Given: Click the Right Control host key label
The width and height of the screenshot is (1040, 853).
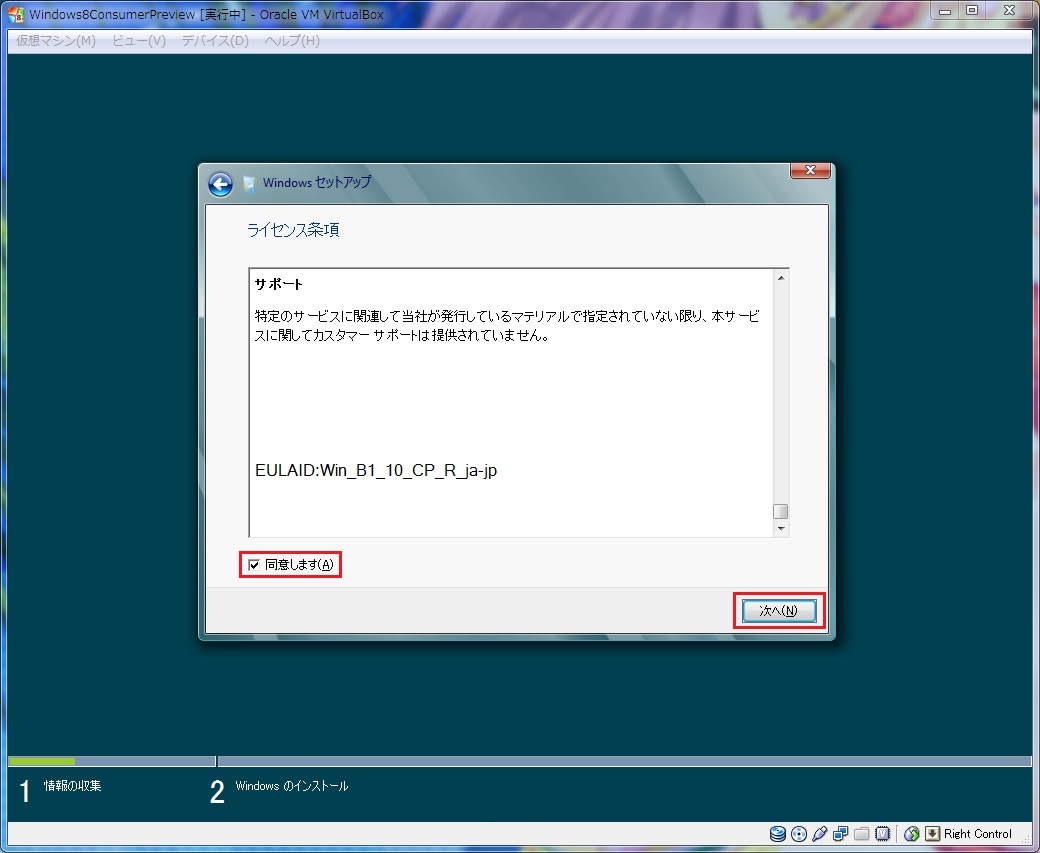Looking at the screenshot, I should pos(978,834).
